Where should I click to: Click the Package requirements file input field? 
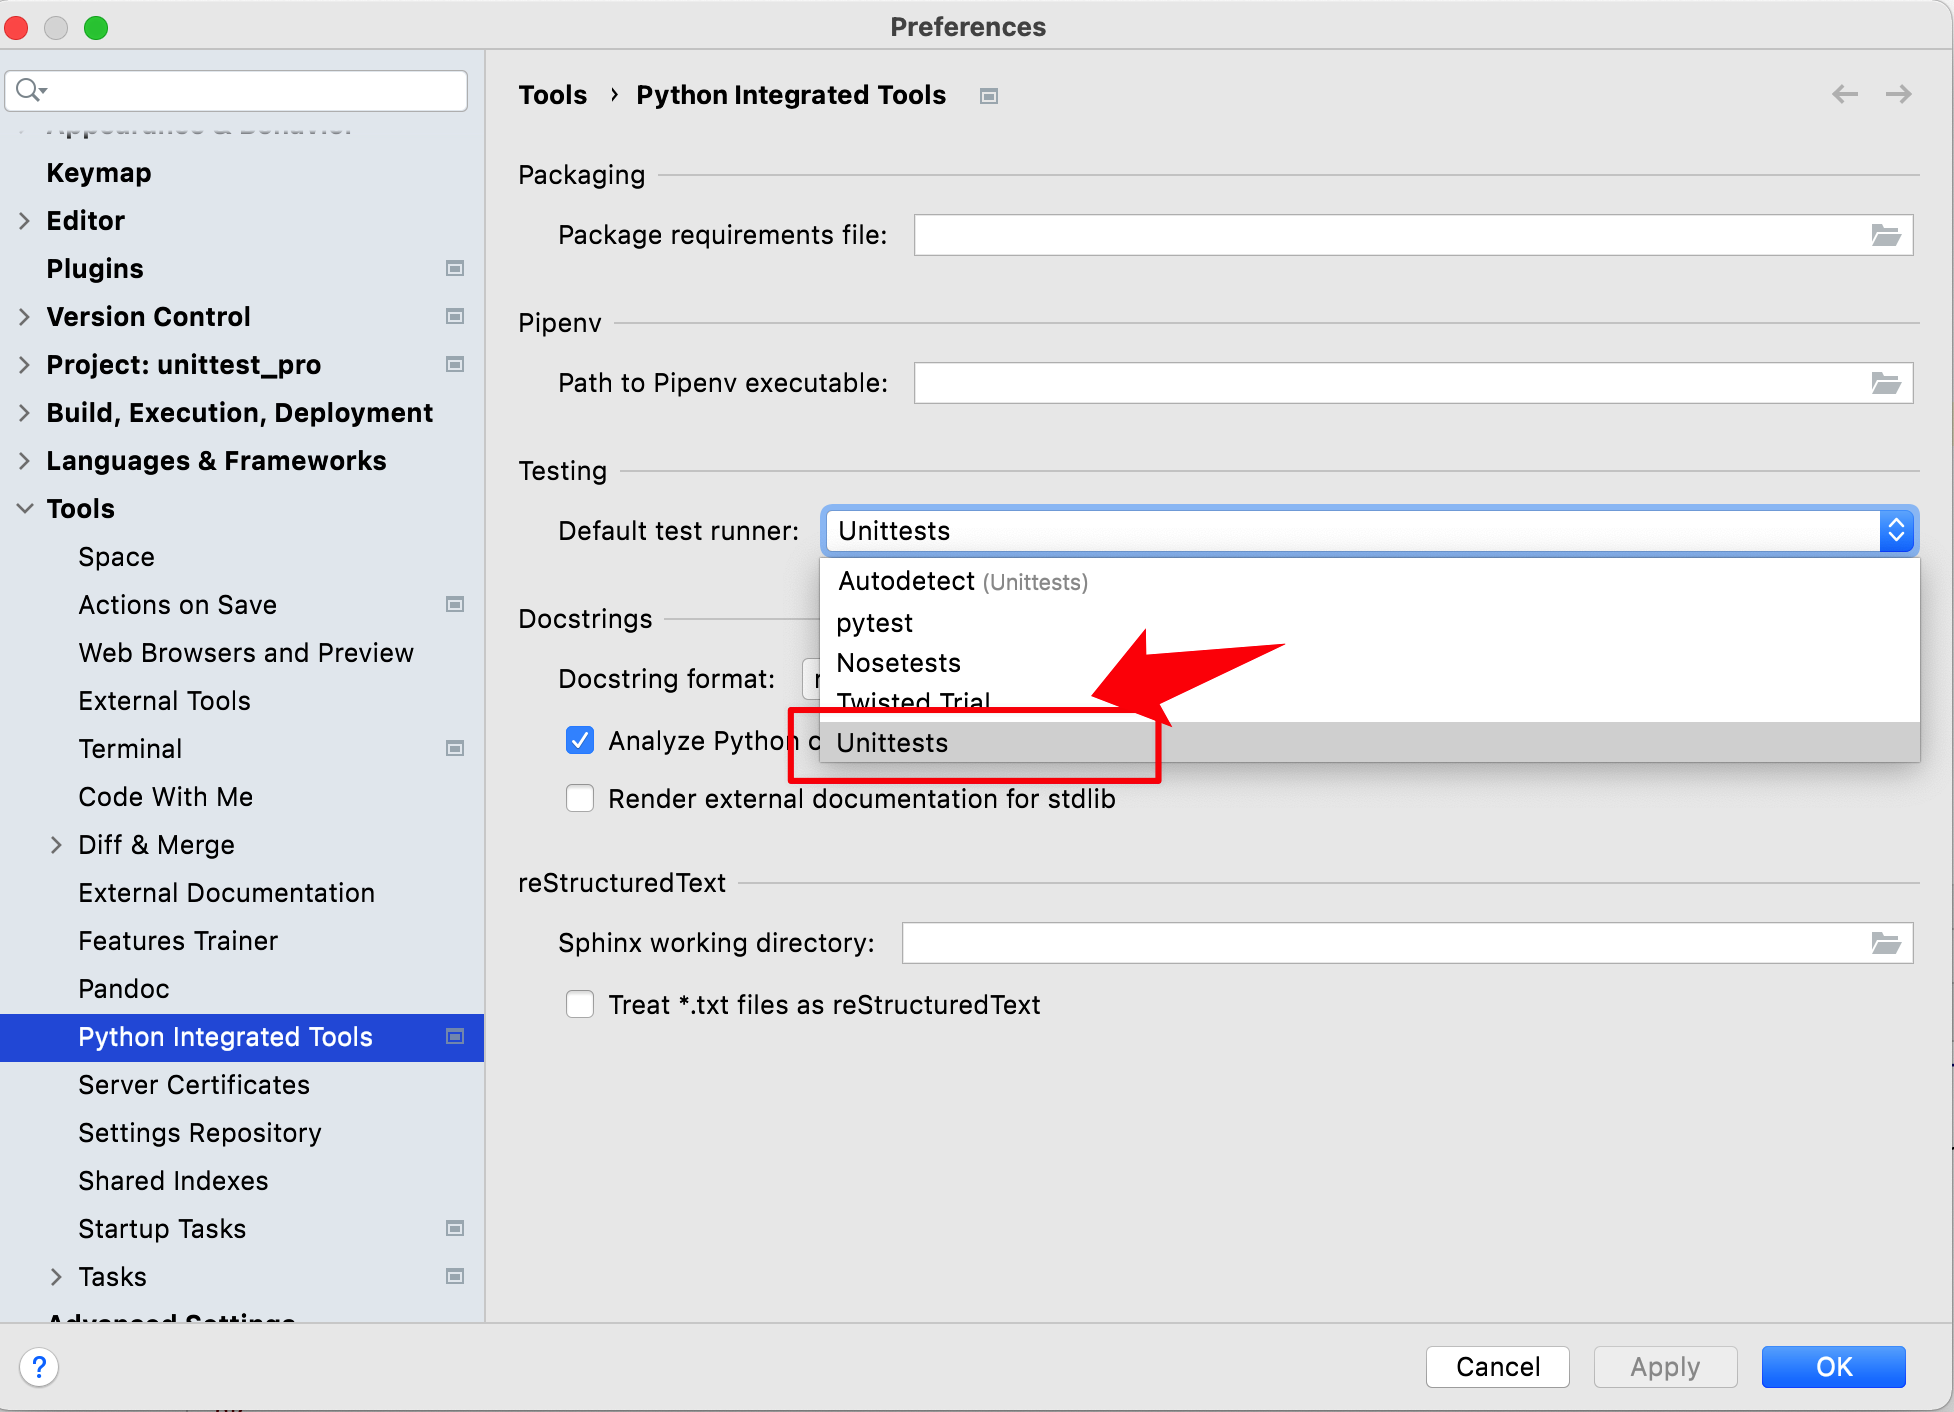click(1390, 235)
